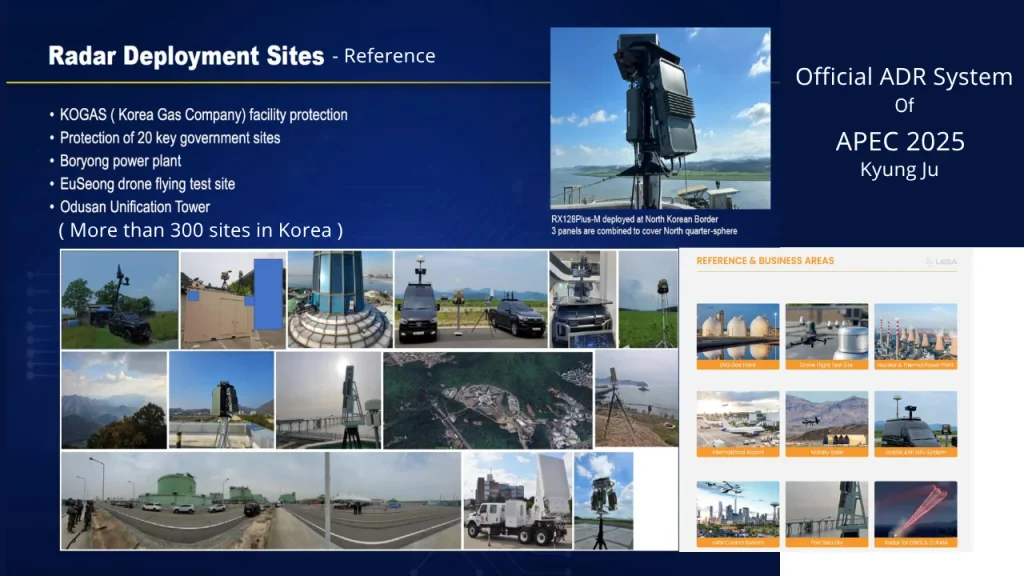This screenshot has width=1024, height=576.
Task: Click the large RX128Plus-M radar photo
Action: tap(660, 118)
